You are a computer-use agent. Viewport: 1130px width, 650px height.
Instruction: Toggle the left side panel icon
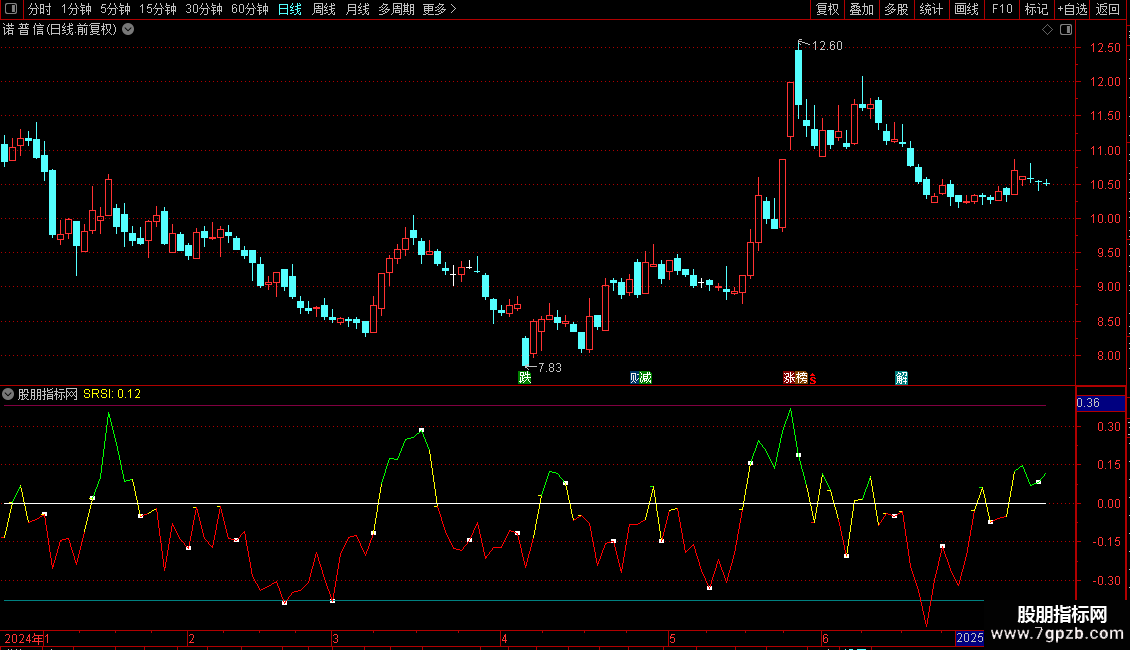(10, 9)
